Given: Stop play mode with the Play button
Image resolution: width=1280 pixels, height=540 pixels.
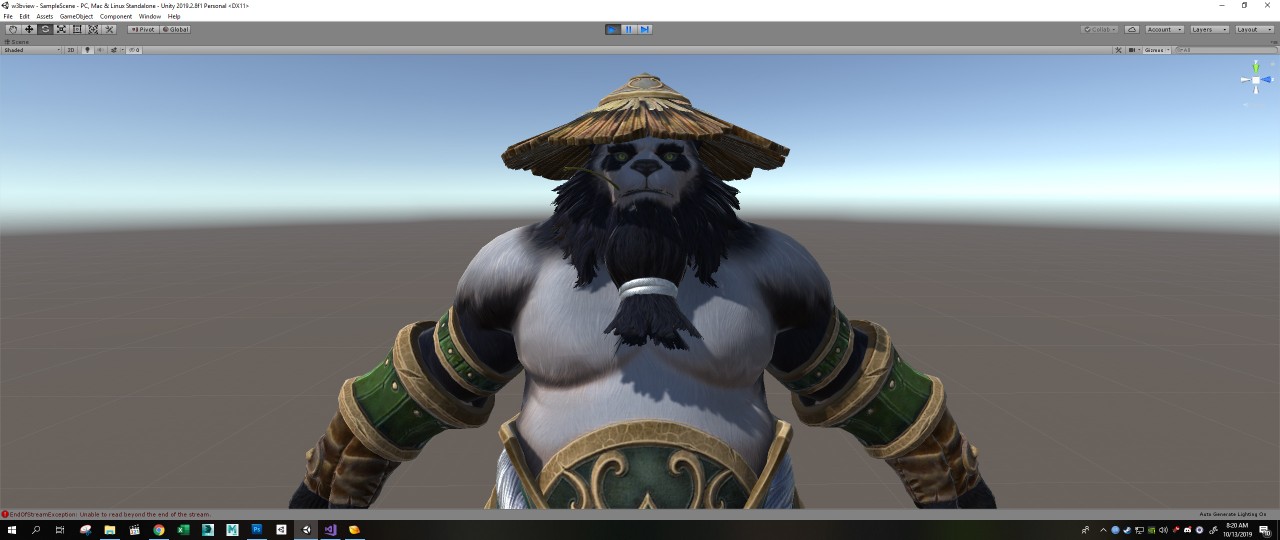Looking at the screenshot, I should (612, 29).
